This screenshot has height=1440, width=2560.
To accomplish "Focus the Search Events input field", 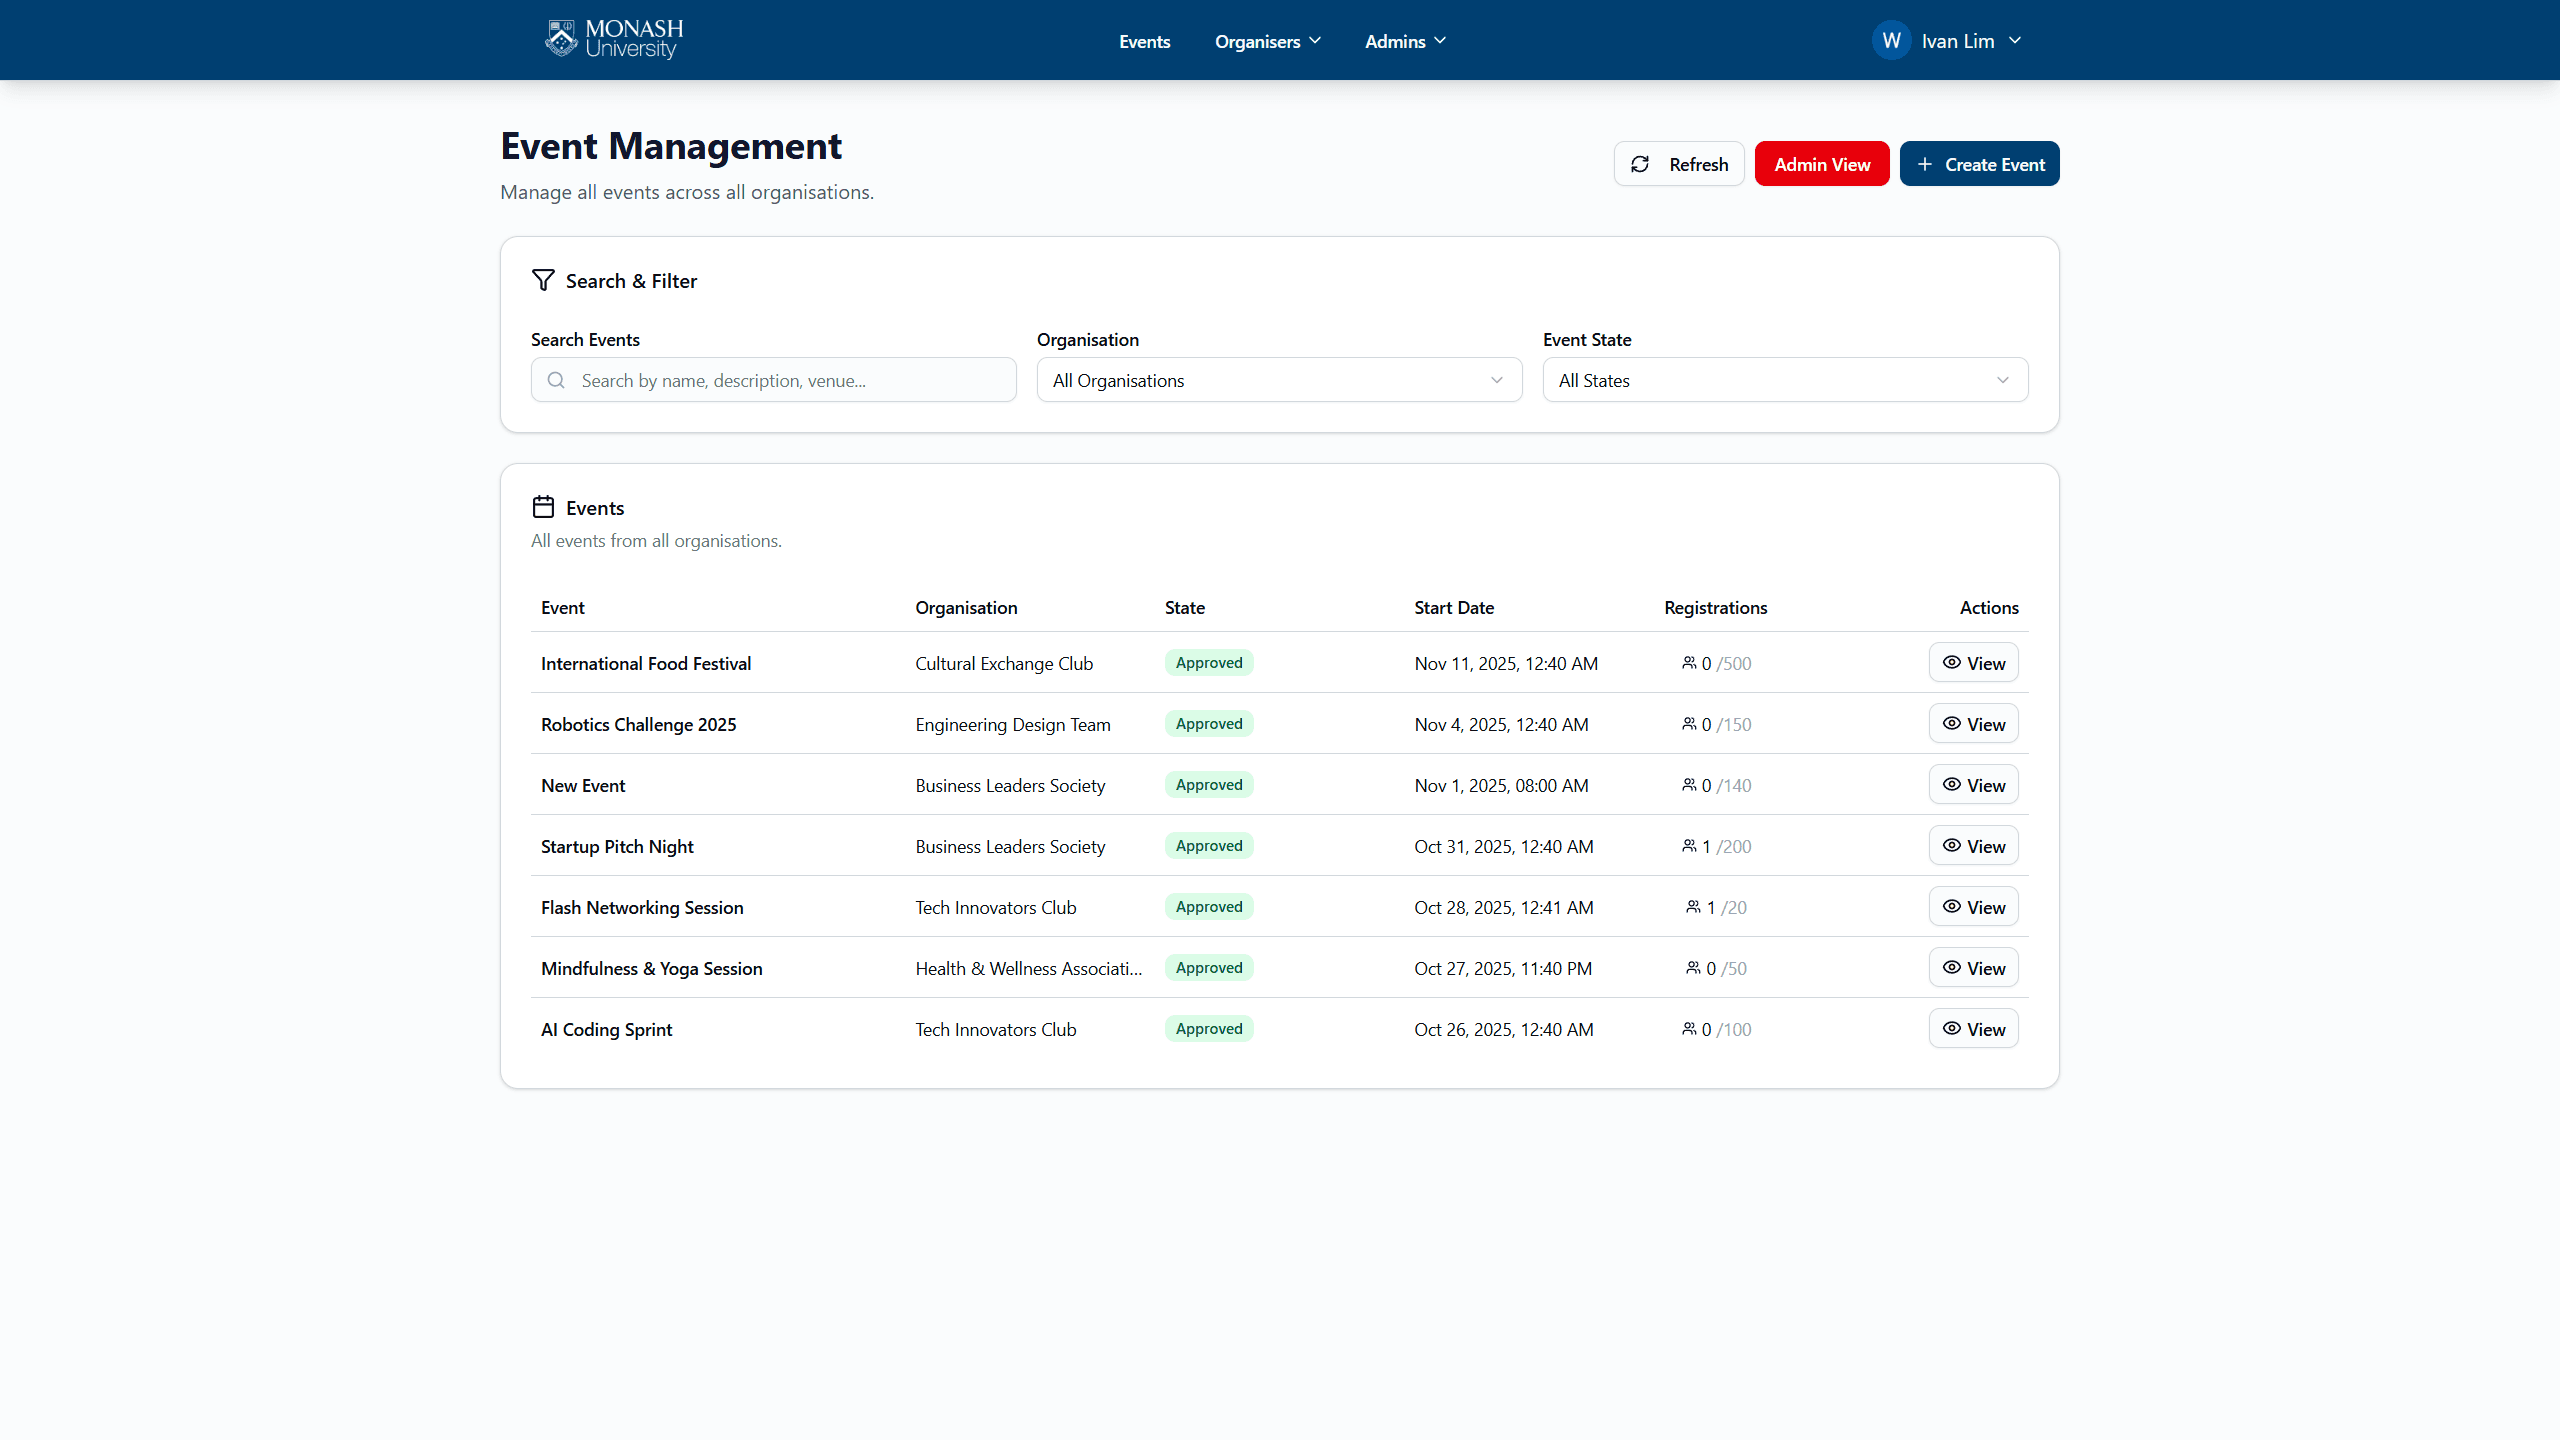I will pos(790,380).
